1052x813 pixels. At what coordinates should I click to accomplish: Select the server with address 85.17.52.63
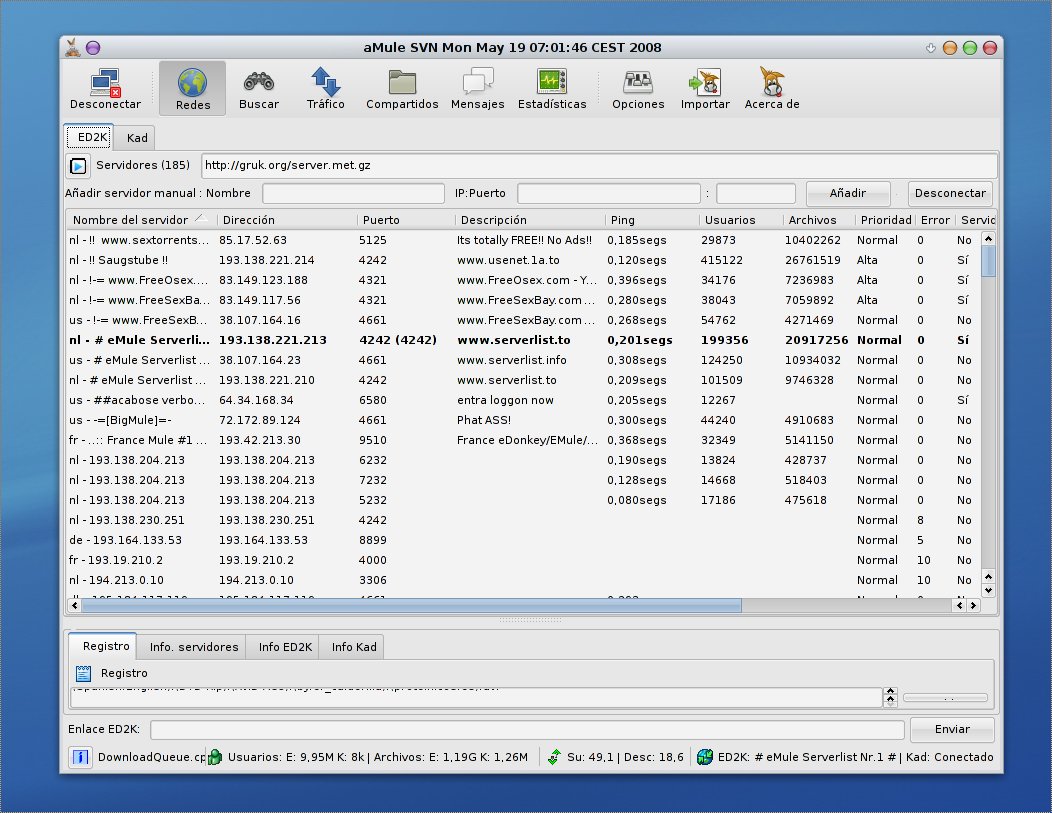click(523, 240)
